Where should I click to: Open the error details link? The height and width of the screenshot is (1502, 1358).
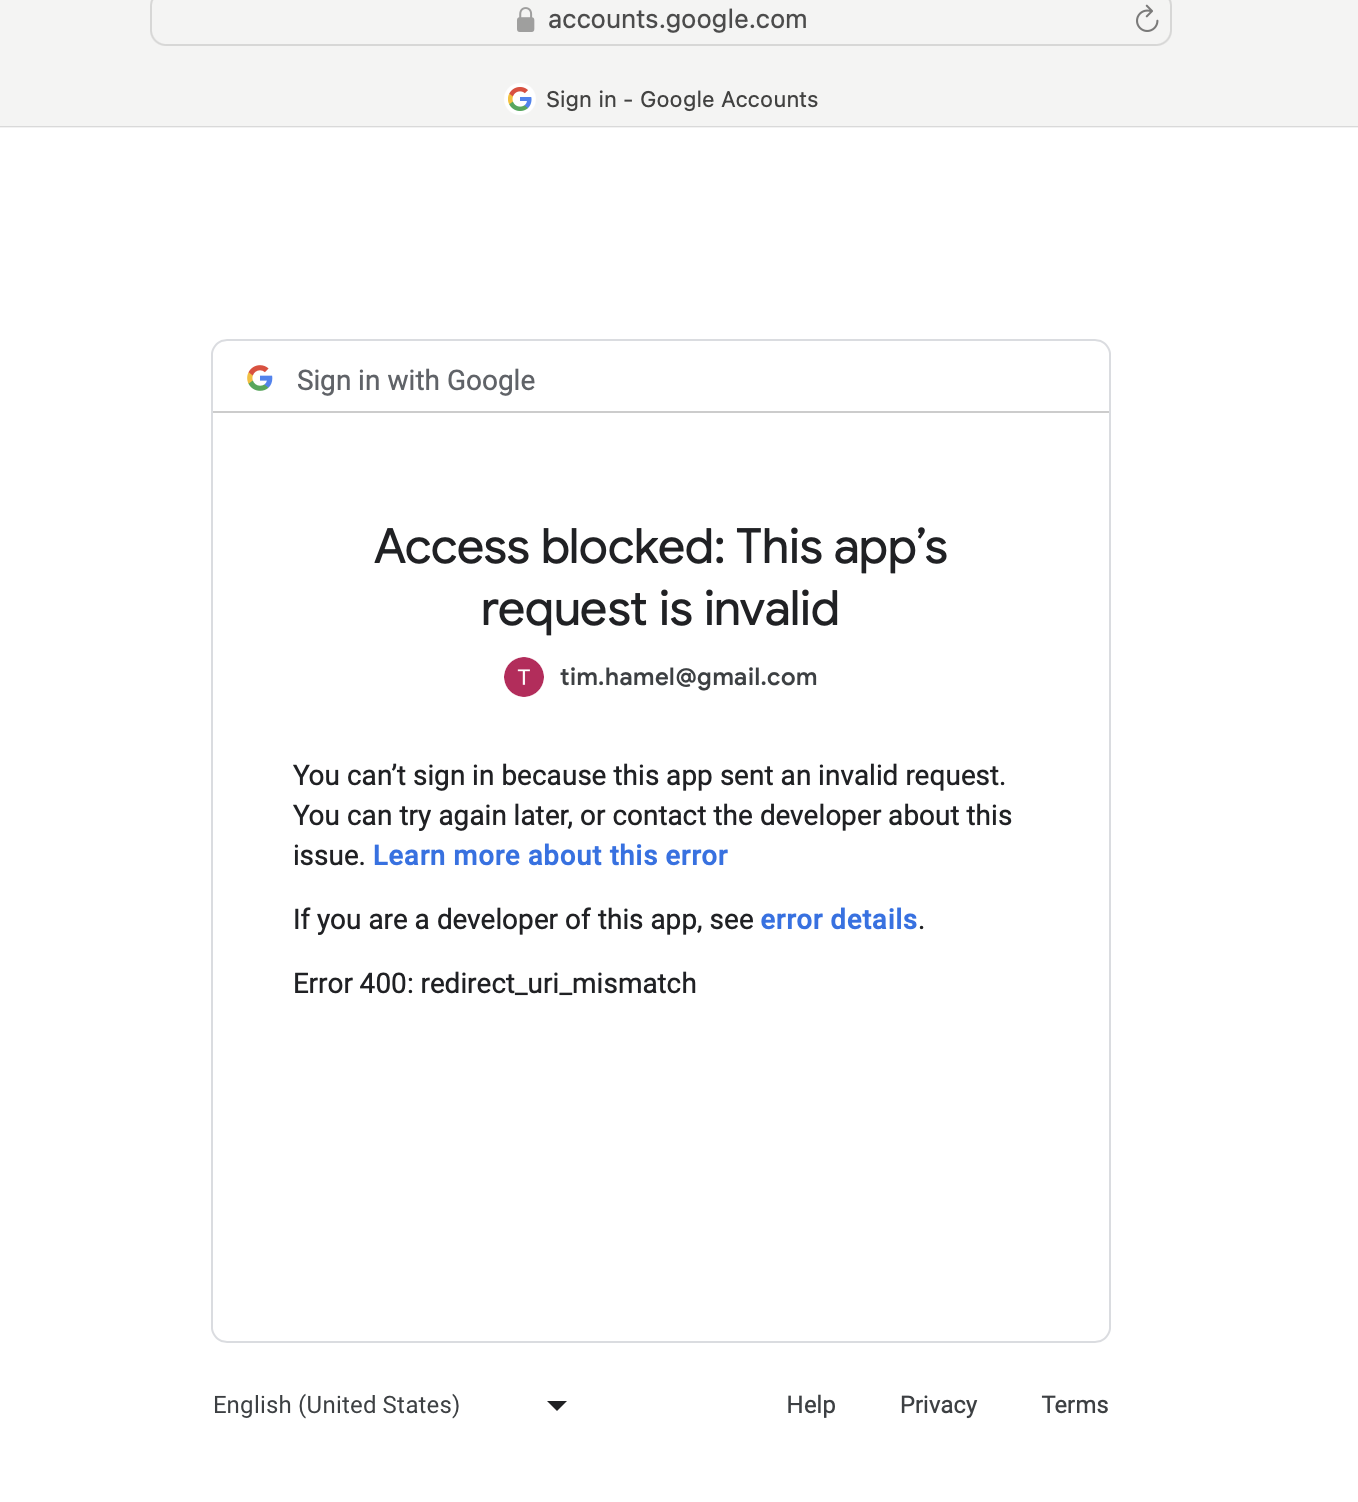(x=838, y=920)
